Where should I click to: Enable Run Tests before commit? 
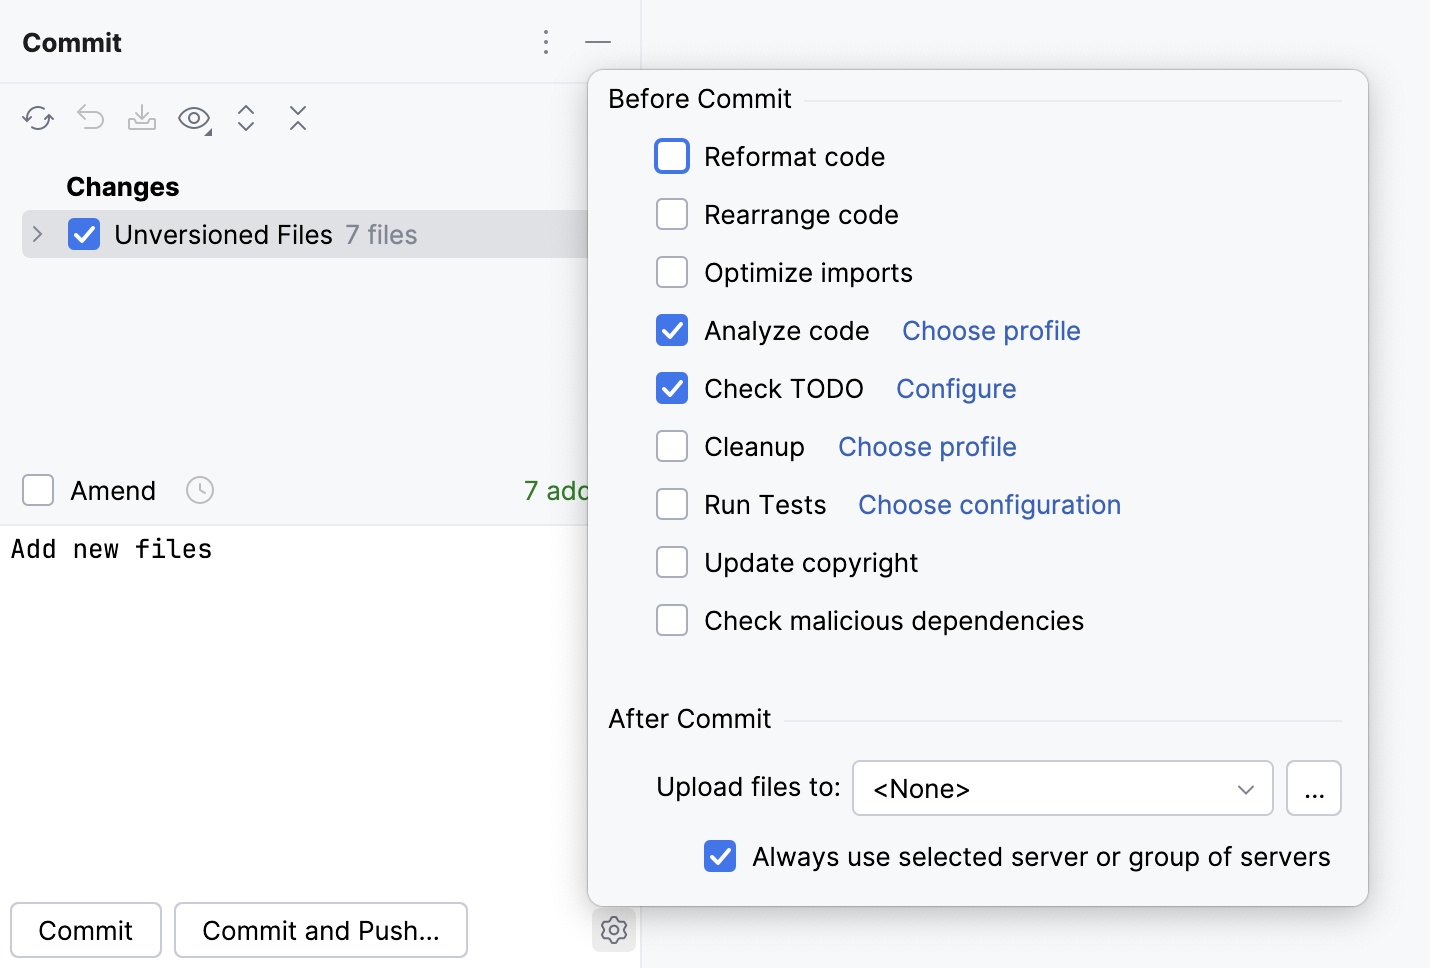coord(671,504)
